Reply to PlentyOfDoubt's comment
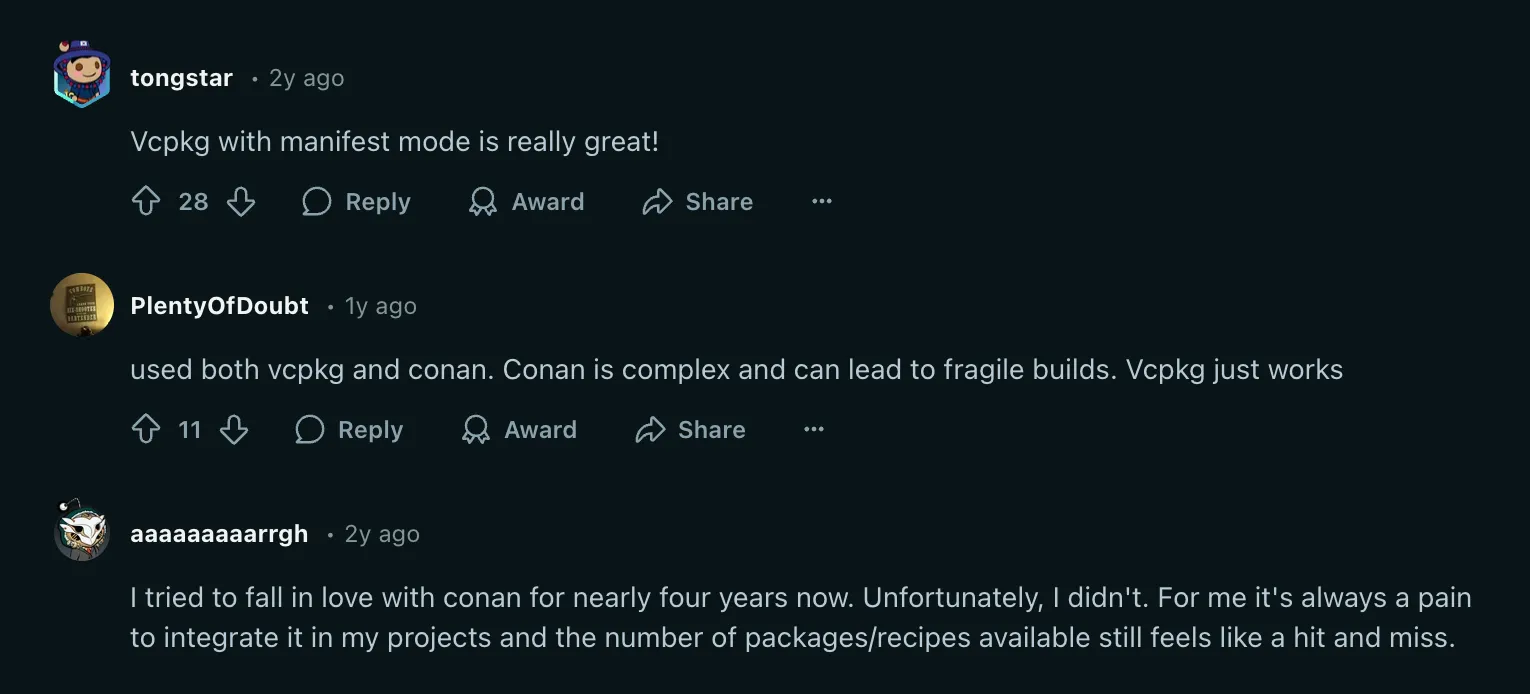Image resolution: width=1530 pixels, height=694 pixels. click(349, 430)
